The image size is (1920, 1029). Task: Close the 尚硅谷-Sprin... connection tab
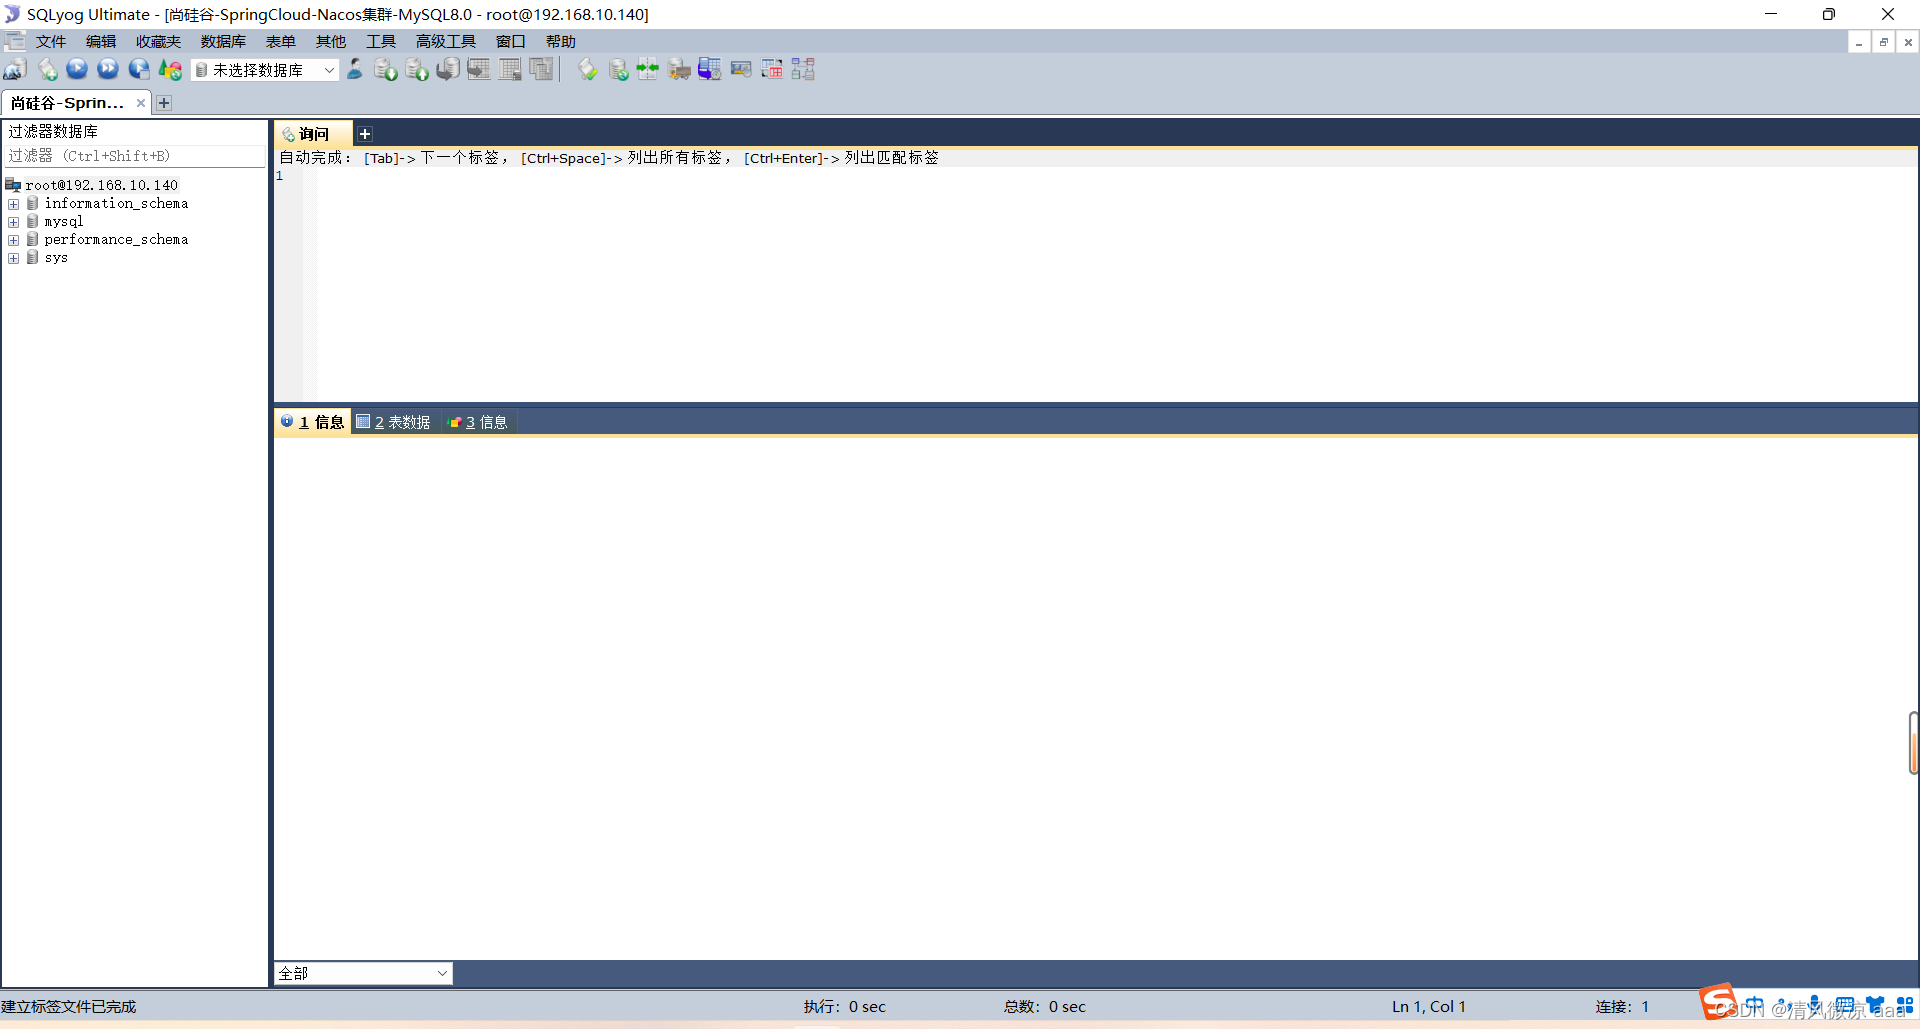(x=141, y=103)
